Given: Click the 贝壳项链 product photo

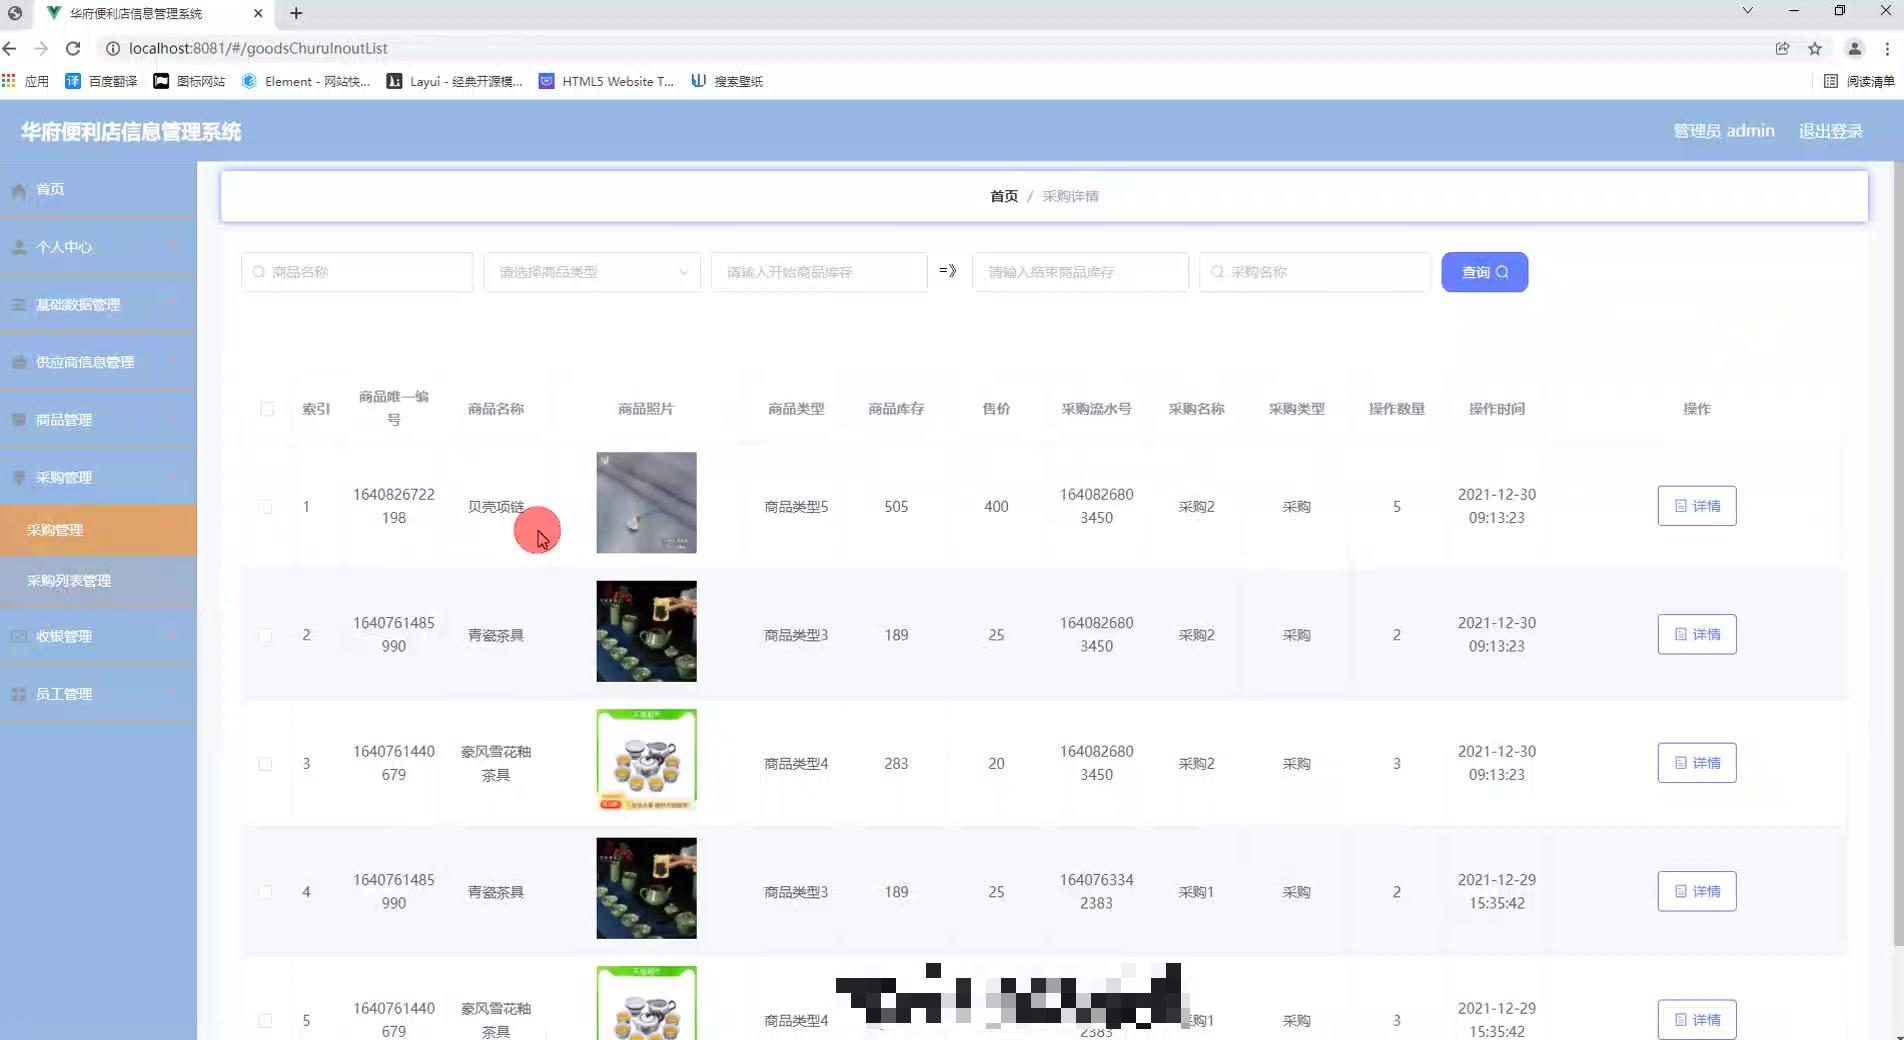Looking at the screenshot, I should [x=646, y=502].
